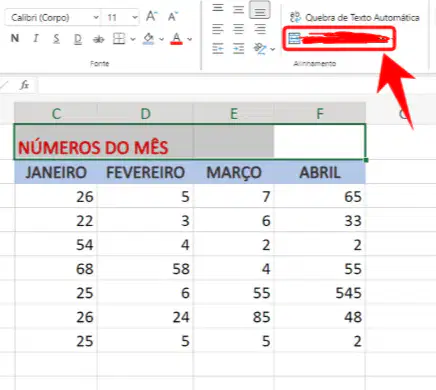Select the MARÇO header cell
Image resolution: width=436 pixels, height=390 pixels.
coord(234,173)
